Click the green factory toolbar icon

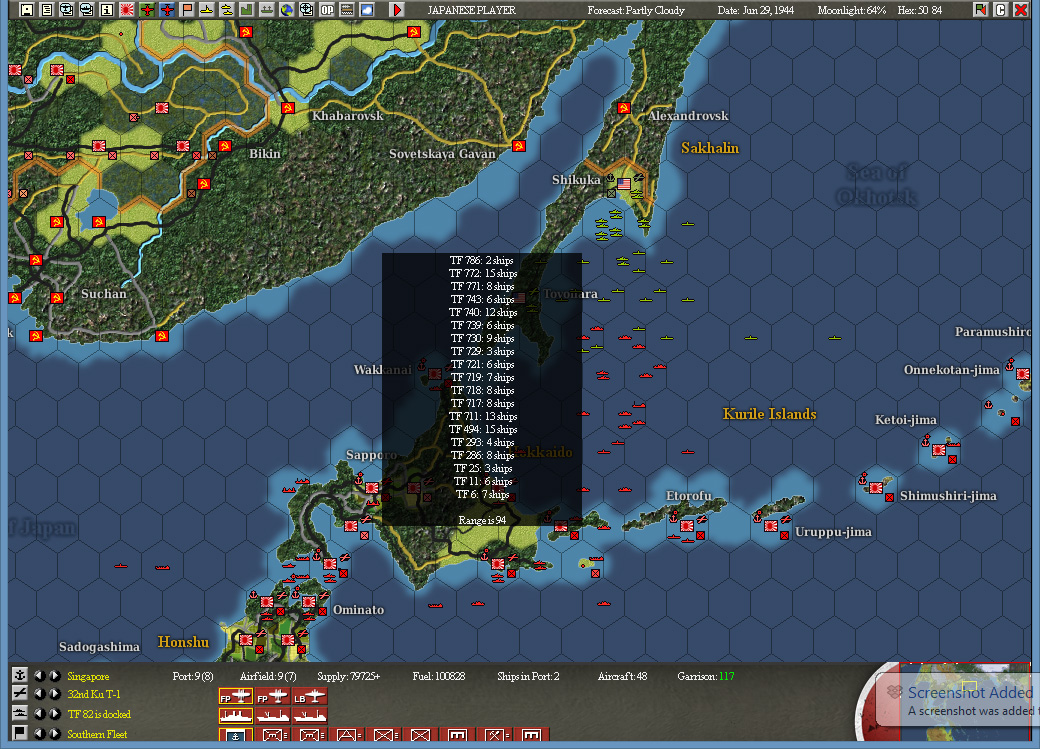pos(247,9)
